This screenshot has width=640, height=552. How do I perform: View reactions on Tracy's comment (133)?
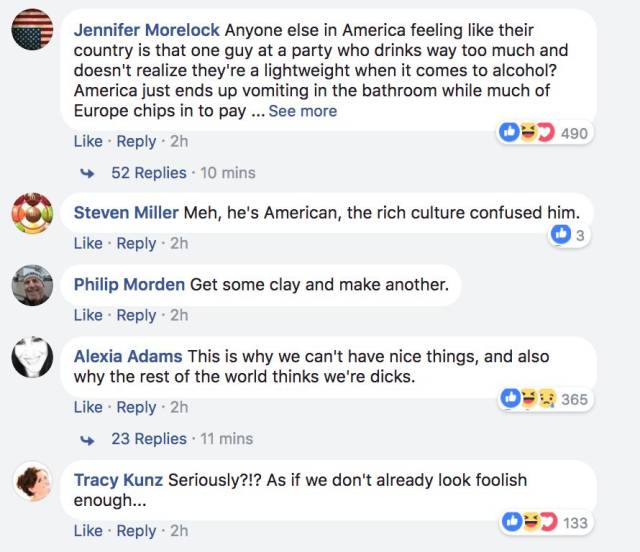click(x=545, y=523)
